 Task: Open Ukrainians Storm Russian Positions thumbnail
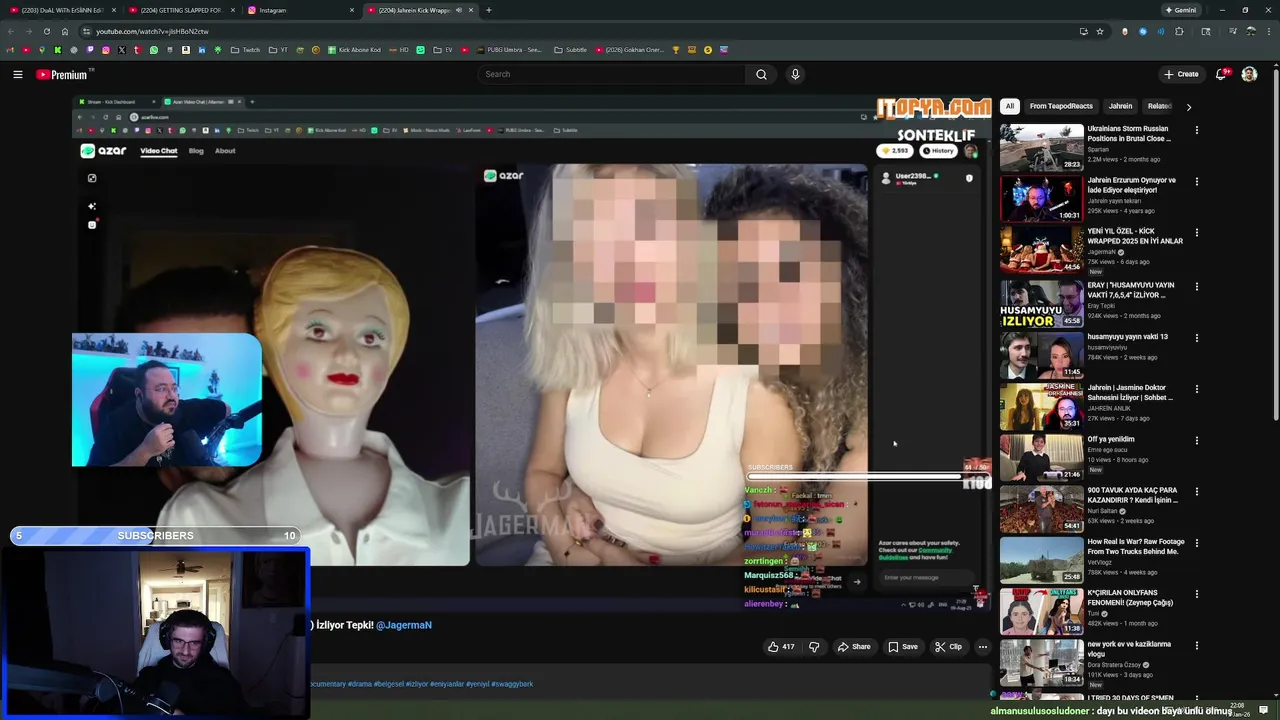tap(1041, 148)
